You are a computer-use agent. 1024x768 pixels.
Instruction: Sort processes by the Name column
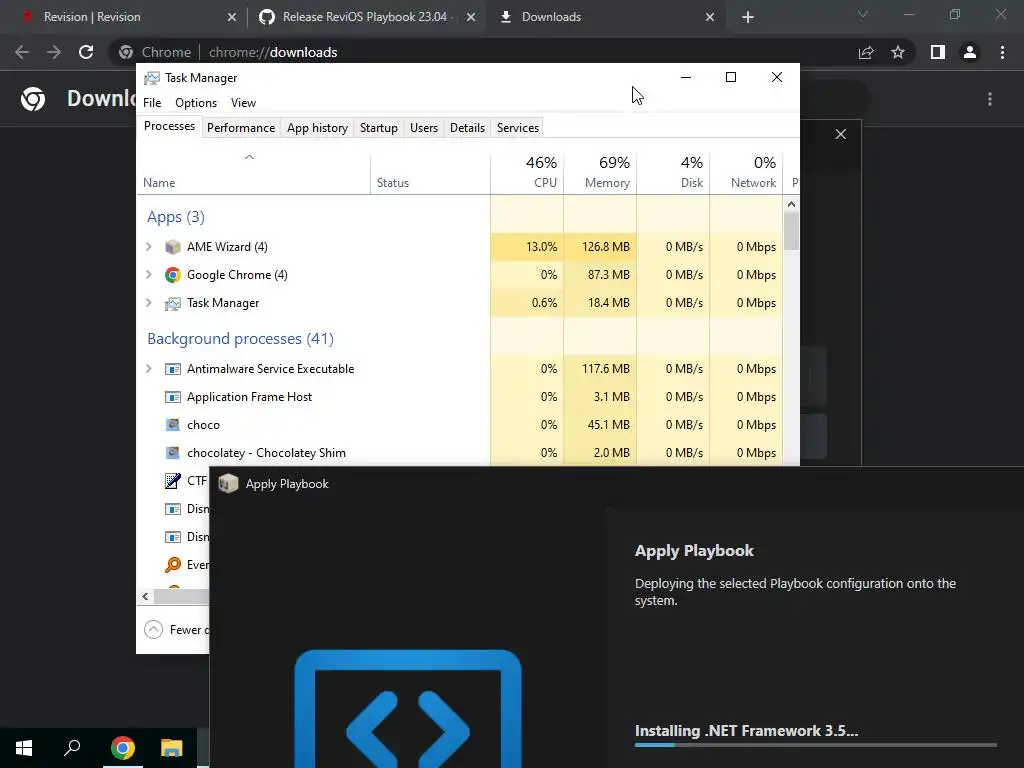(253, 173)
